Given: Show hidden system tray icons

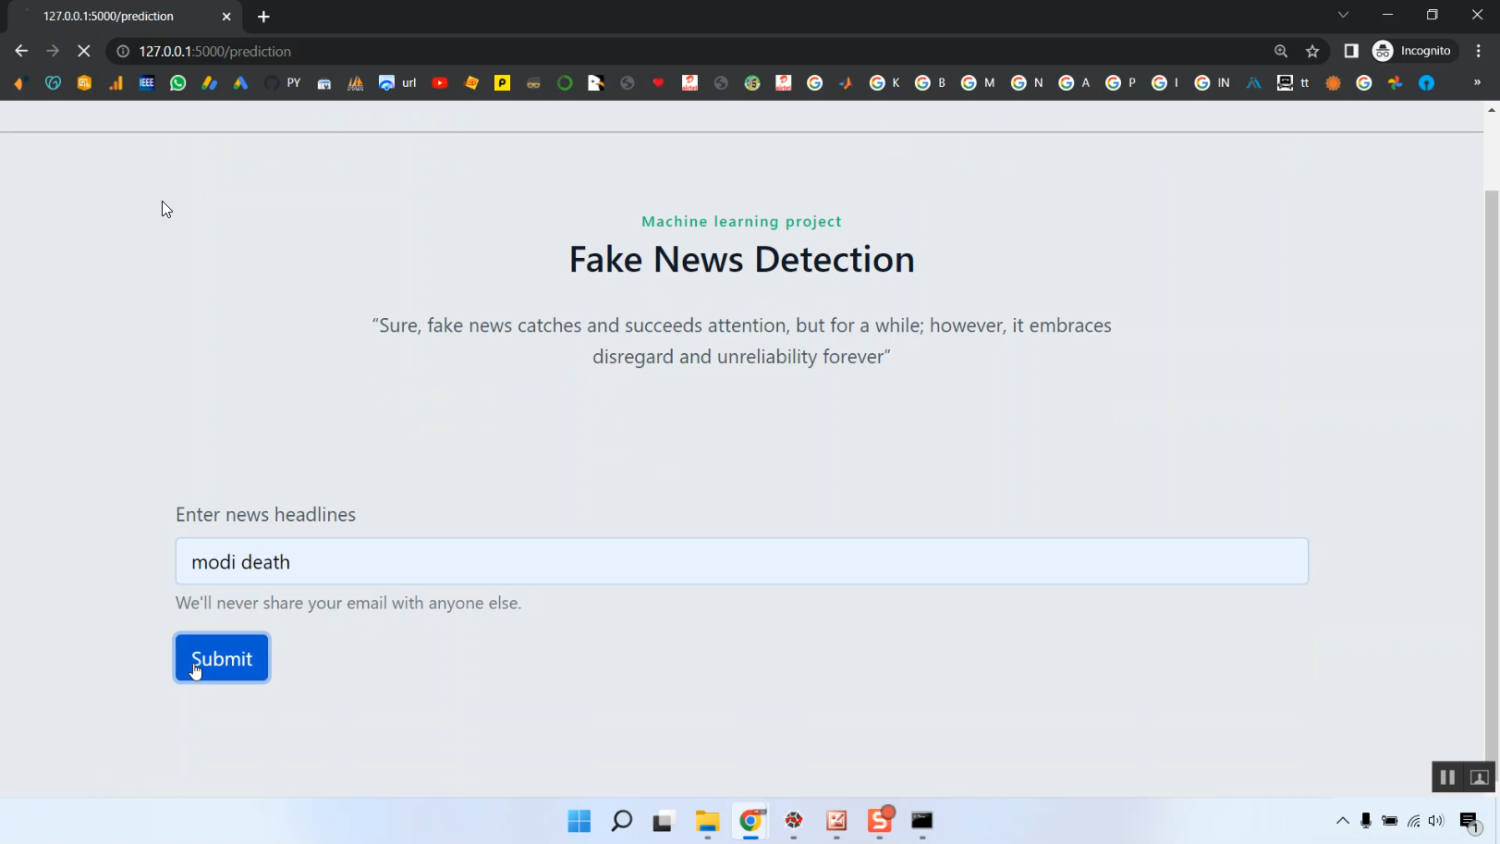Looking at the screenshot, I should [1342, 821].
